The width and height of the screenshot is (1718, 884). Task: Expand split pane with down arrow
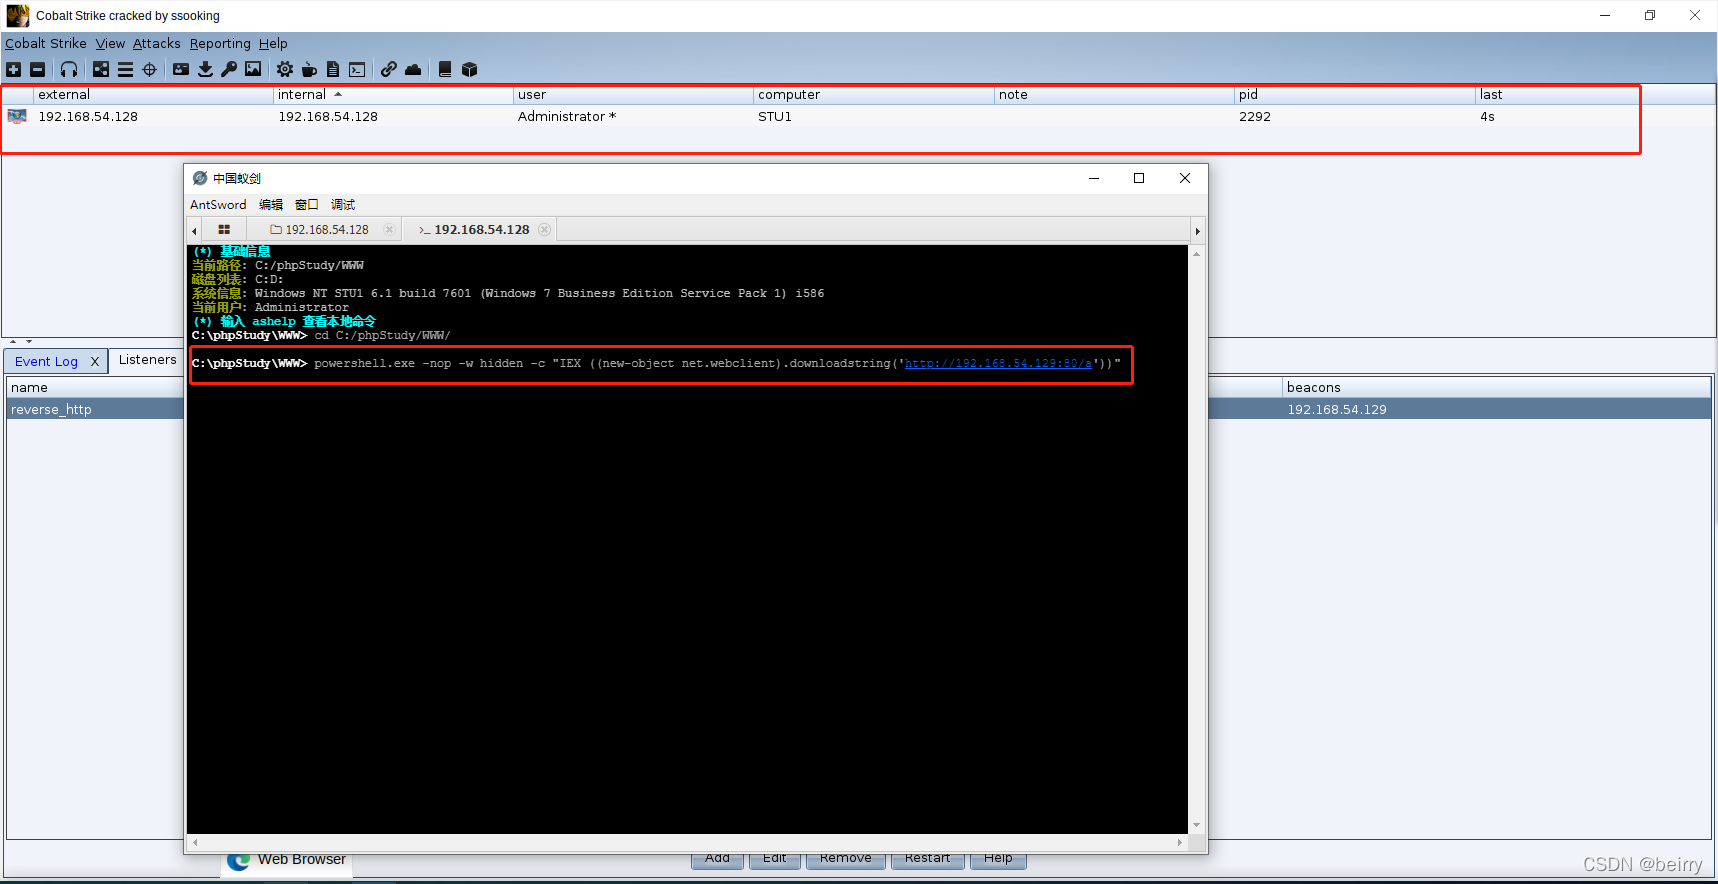[x=29, y=342]
